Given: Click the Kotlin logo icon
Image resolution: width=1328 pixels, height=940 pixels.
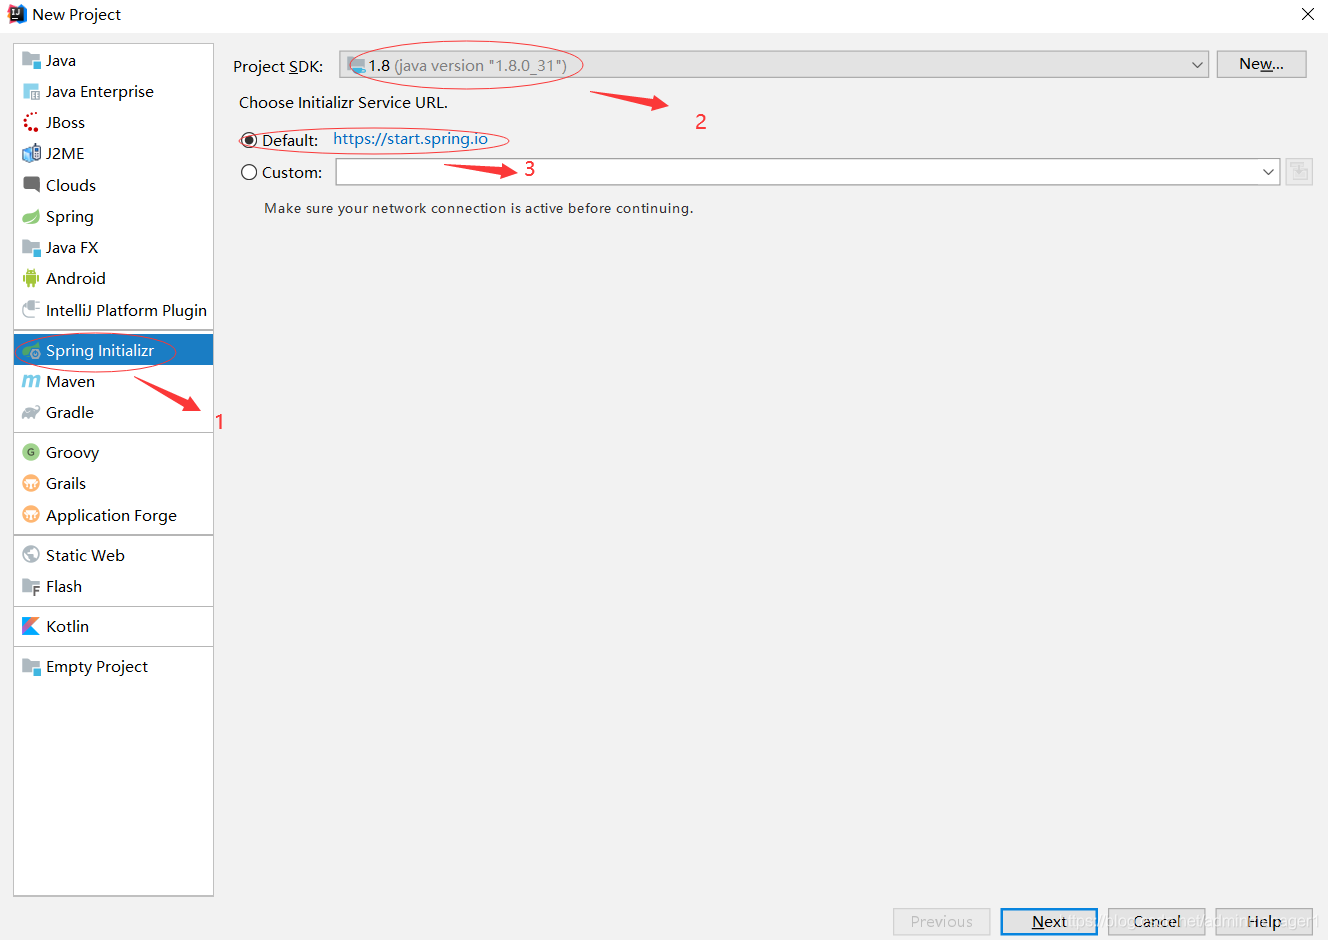Looking at the screenshot, I should click(31, 626).
